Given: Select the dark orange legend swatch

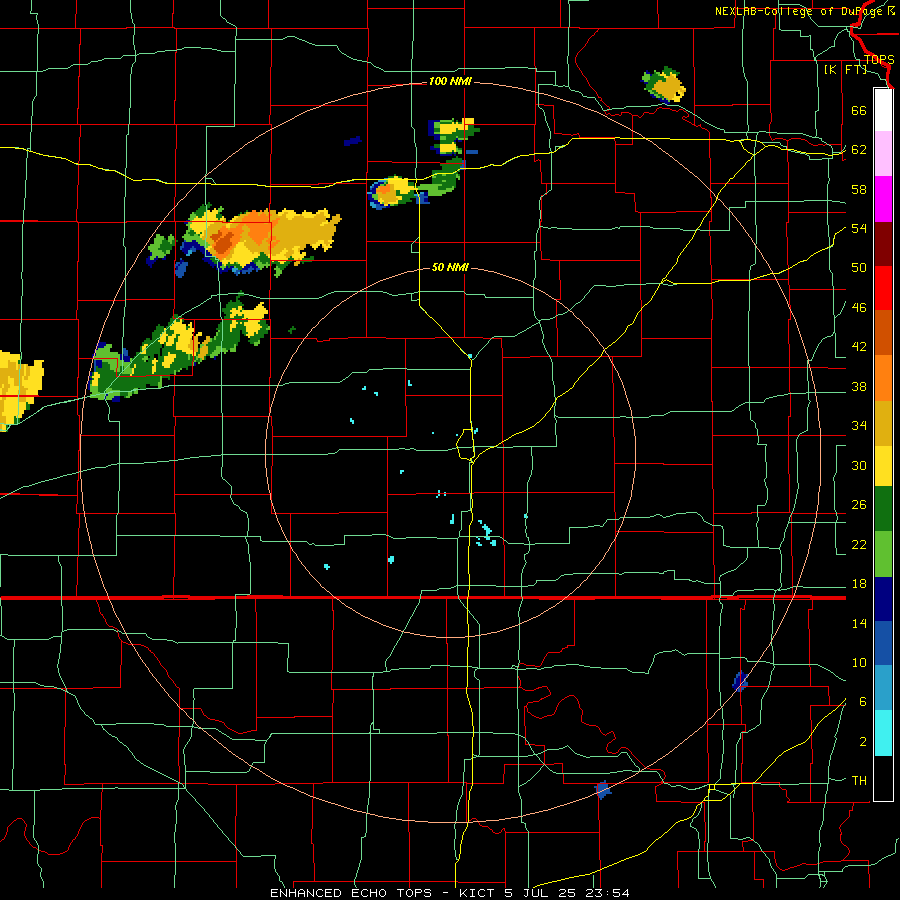Looking at the screenshot, I should coord(883,332).
